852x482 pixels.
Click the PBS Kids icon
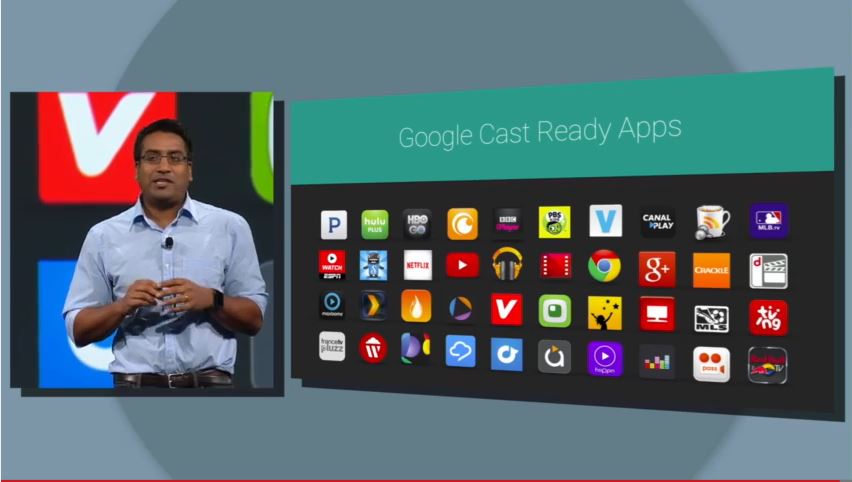tap(555, 221)
